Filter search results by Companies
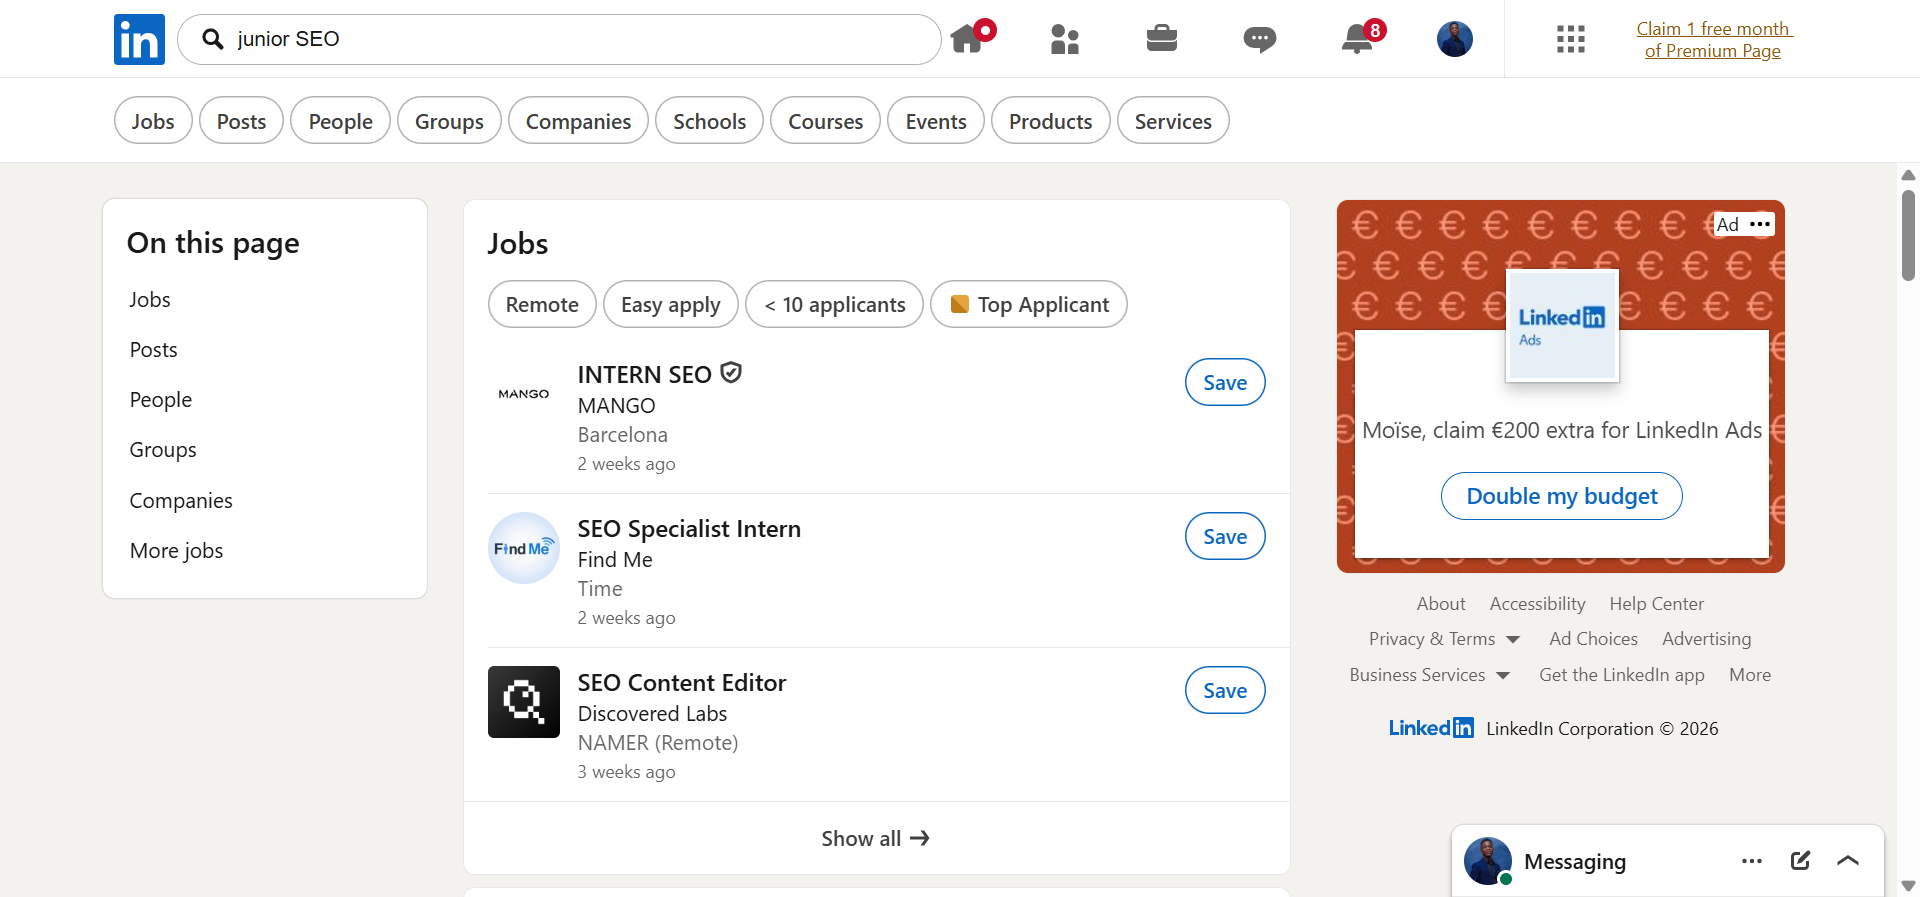Screen dimensions: 1920x897 click(x=579, y=121)
